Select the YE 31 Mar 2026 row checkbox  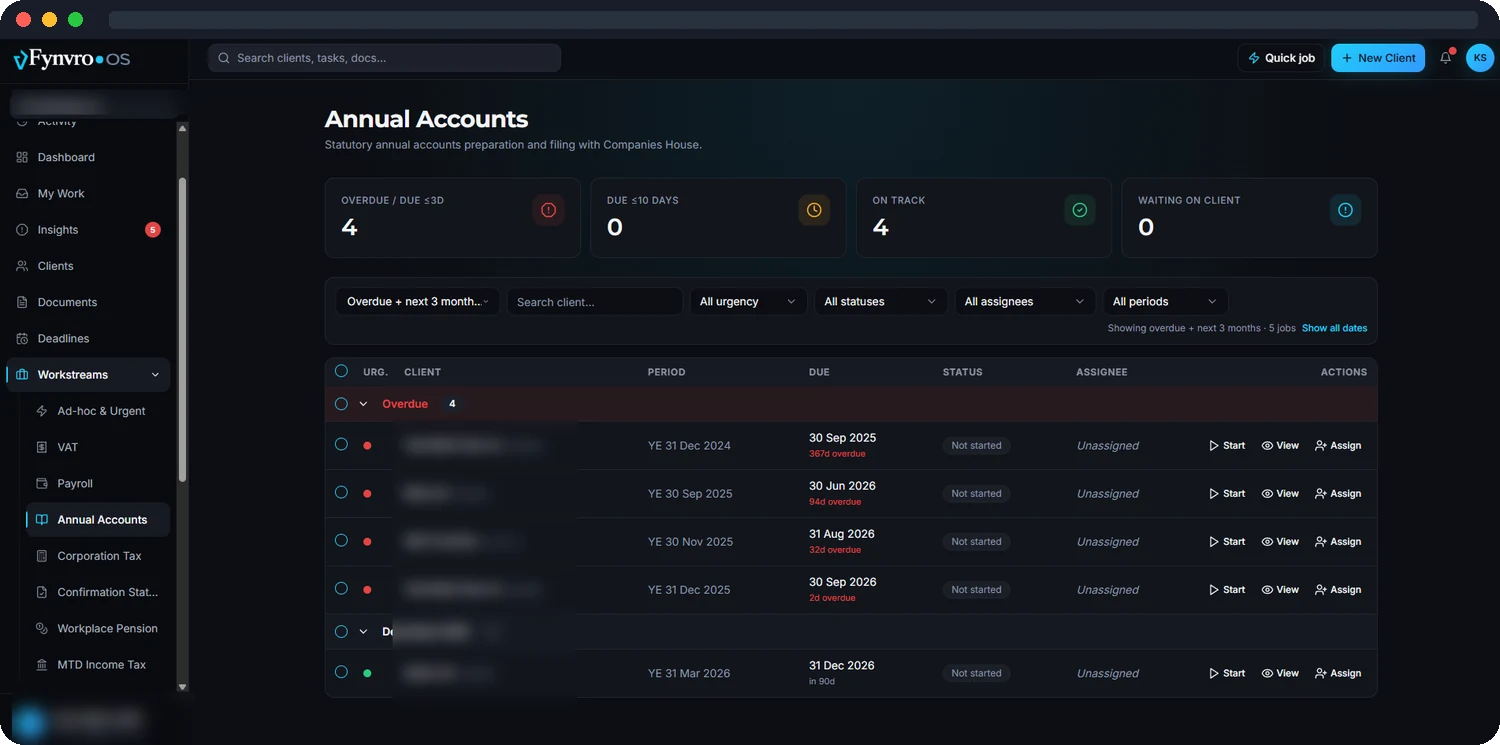tap(341, 672)
